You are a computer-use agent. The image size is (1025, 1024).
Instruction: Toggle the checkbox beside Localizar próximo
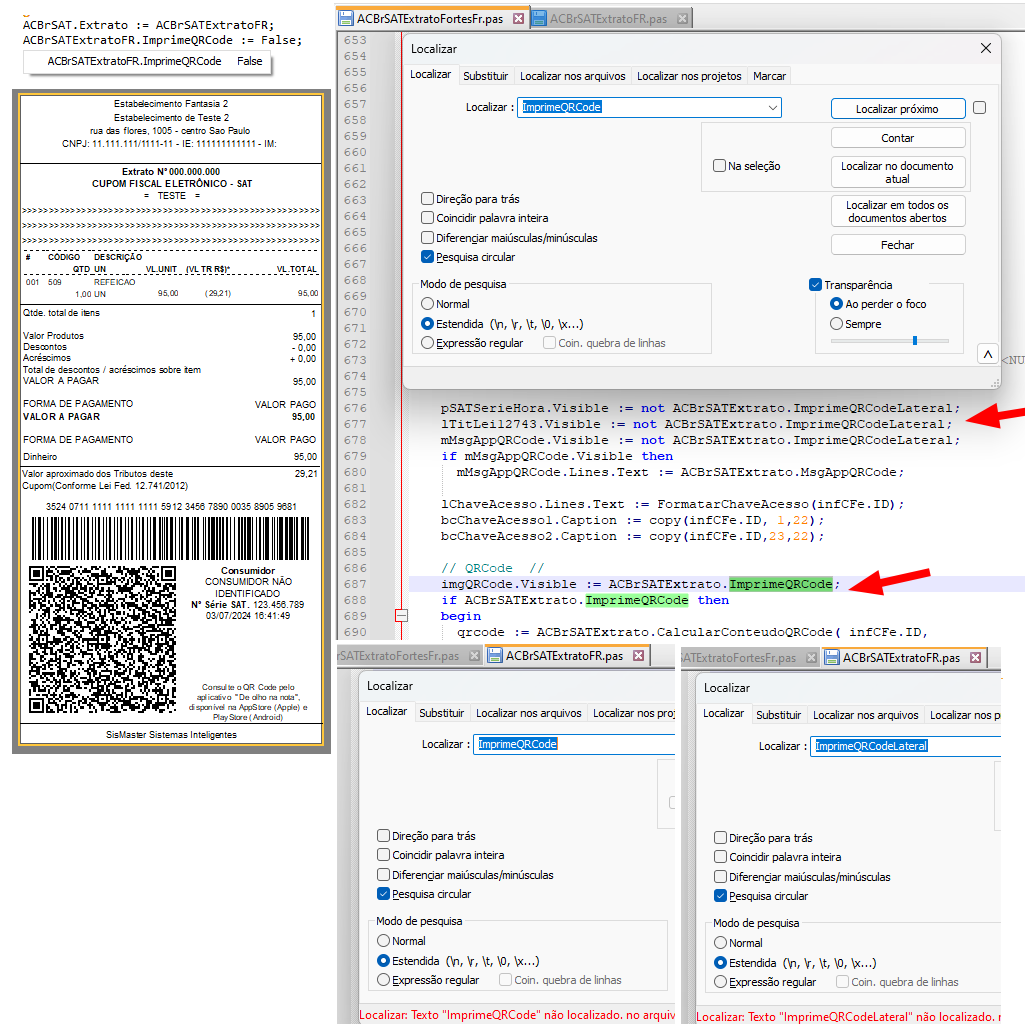click(979, 107)
